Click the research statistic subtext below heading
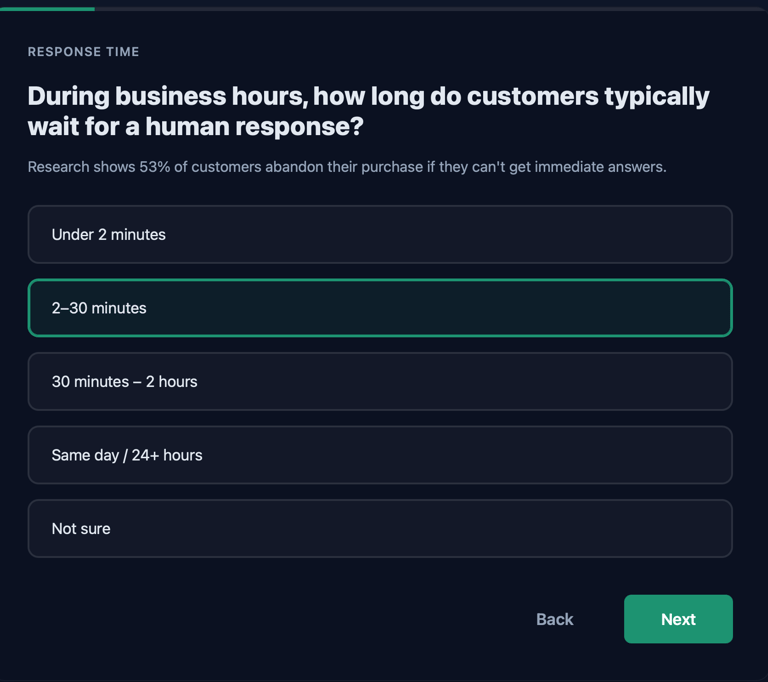This screenshot has width=768, height=682. [x=346, y=167]
